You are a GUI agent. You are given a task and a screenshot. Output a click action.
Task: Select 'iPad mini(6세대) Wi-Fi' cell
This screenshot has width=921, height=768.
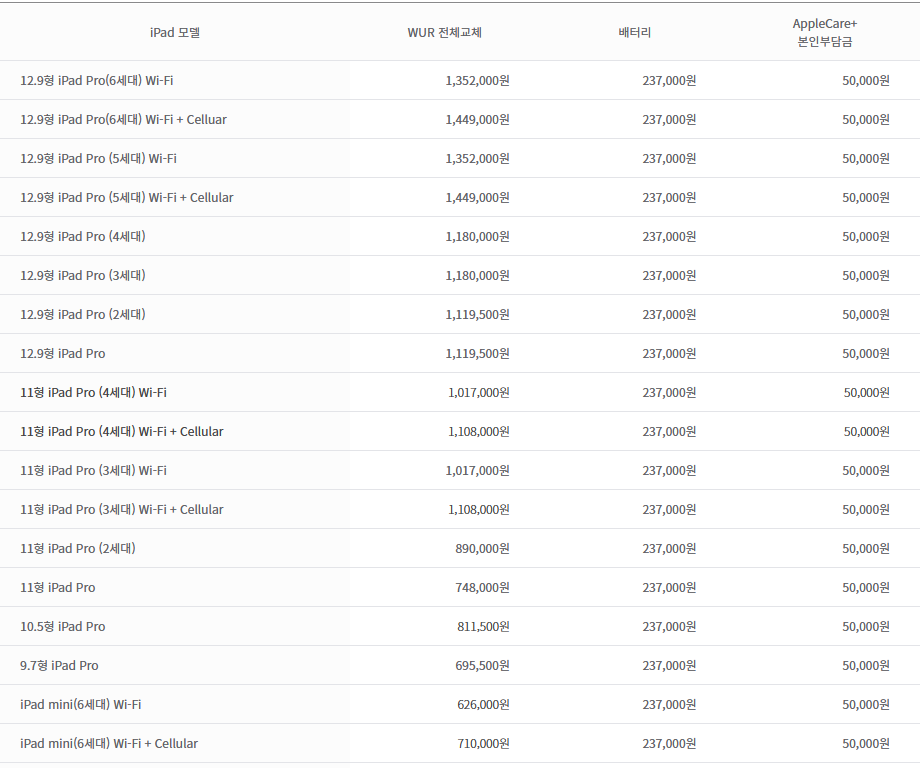coord(80,705)
